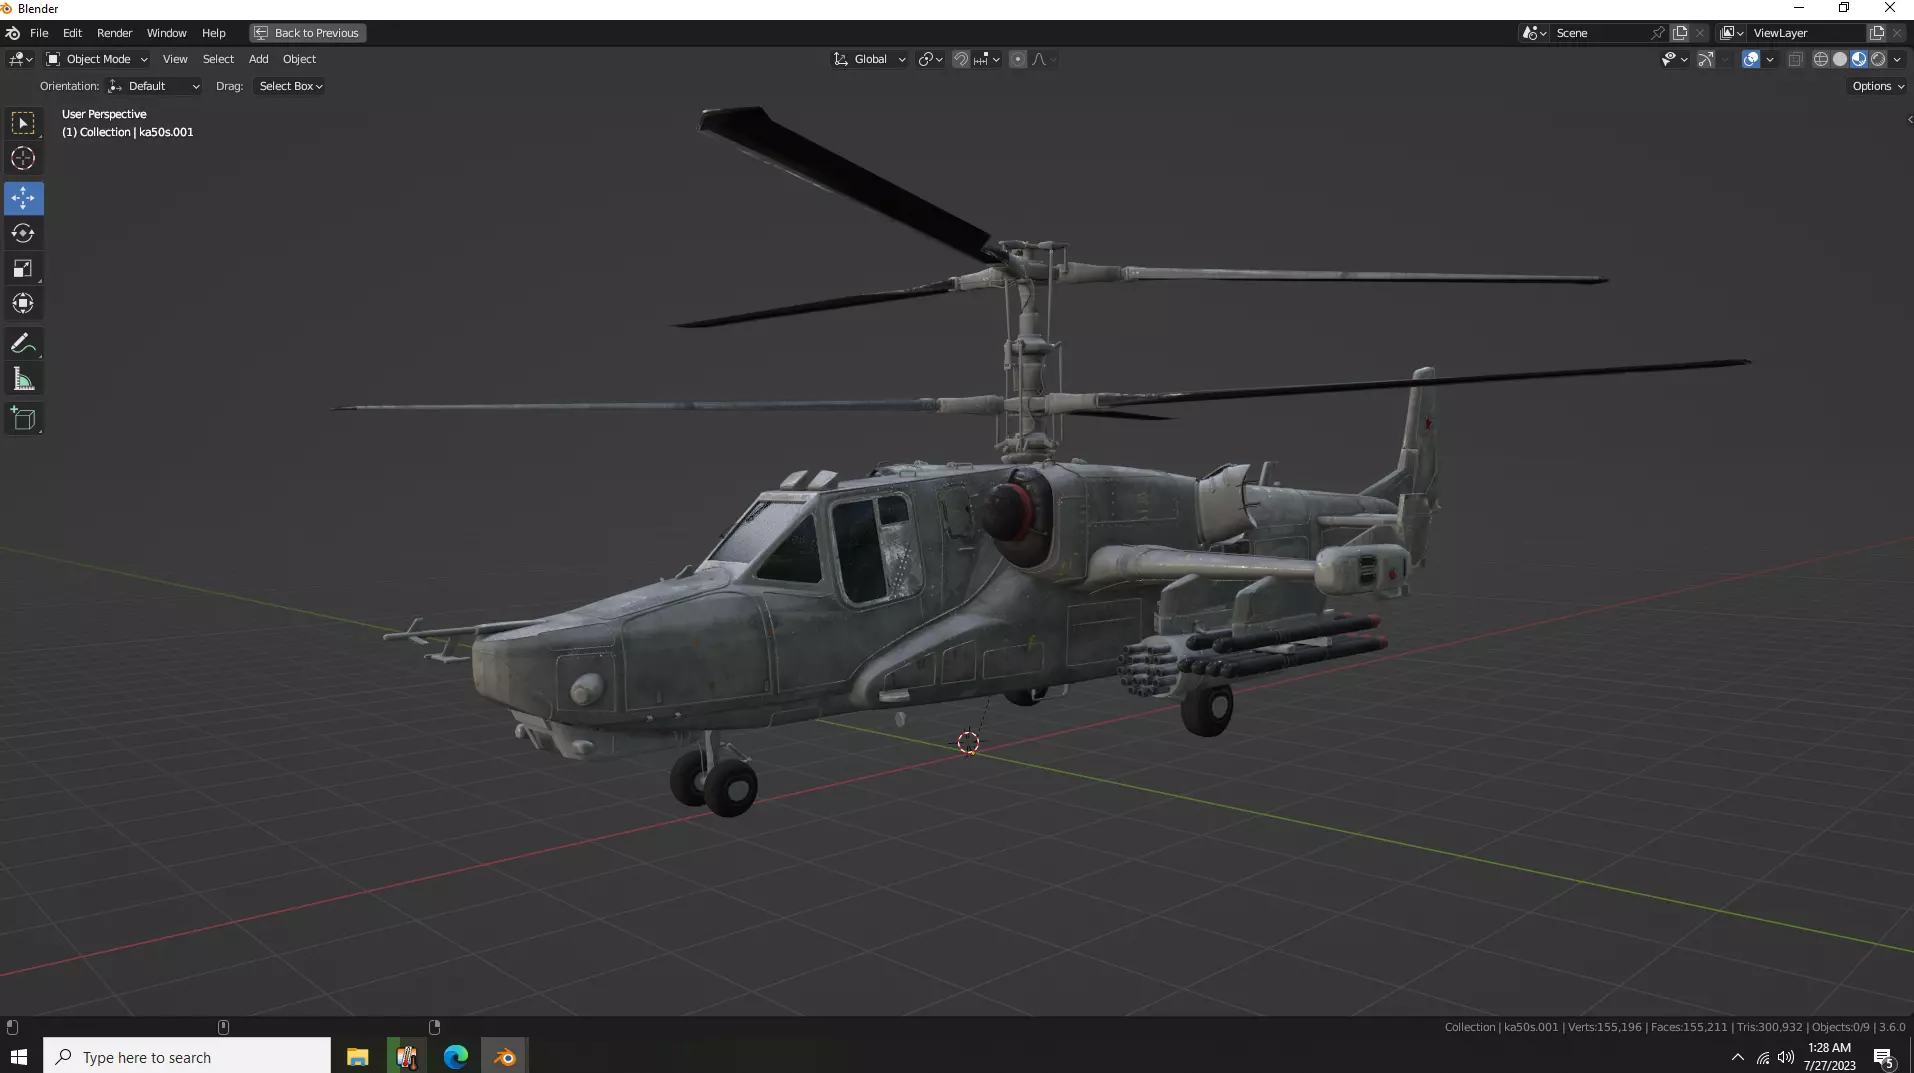1914x1073 pixels.
Task: Toggle proportional editing
Action: coord(1018,59)
